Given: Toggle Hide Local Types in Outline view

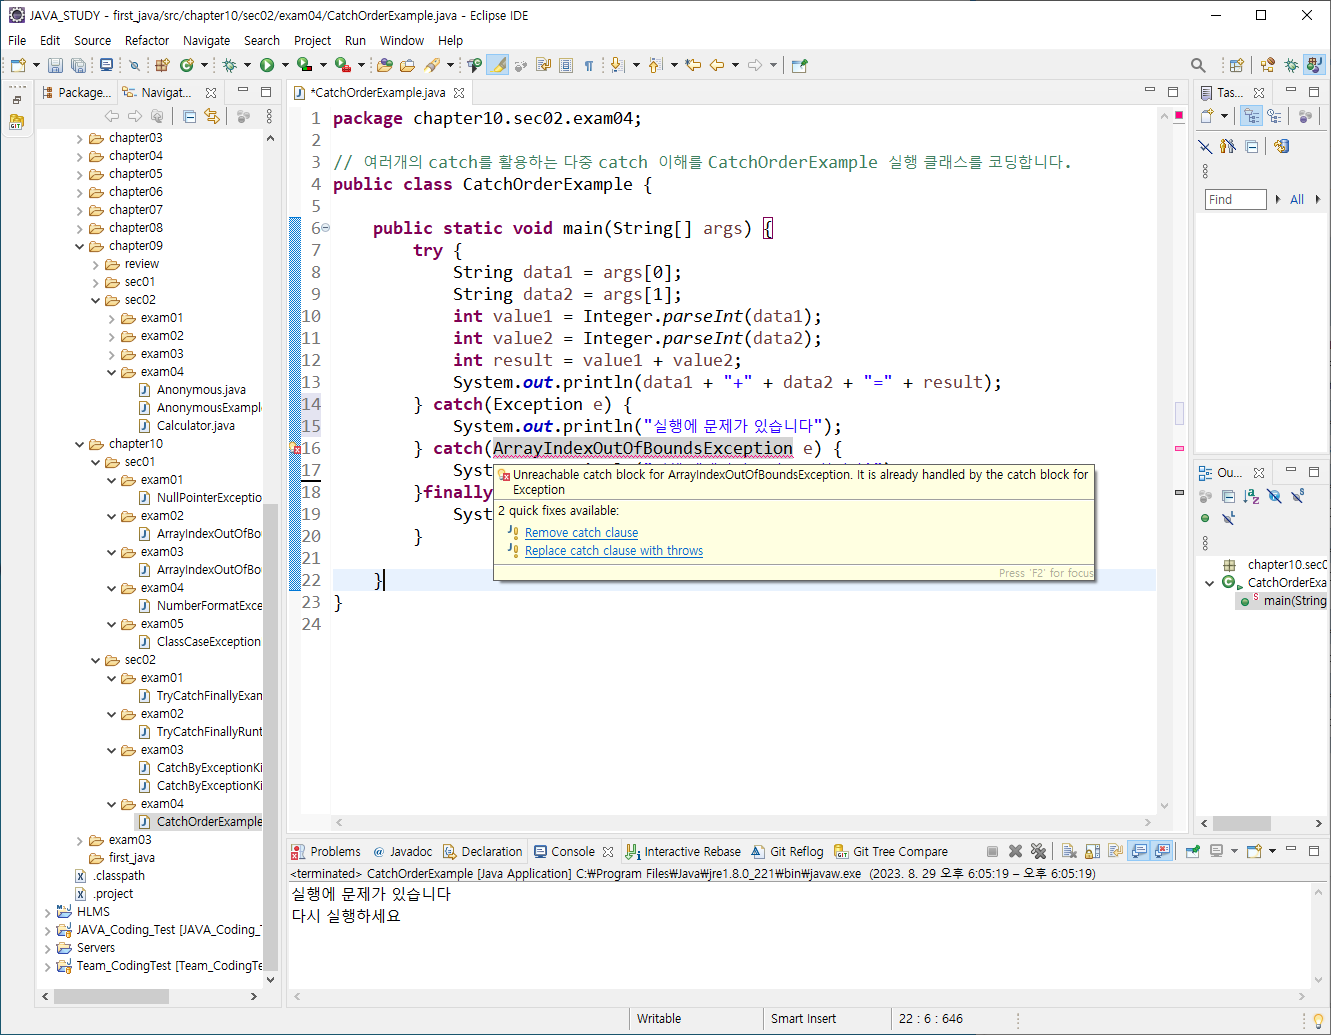Looking at the screenshot, I should (1228, 518).
